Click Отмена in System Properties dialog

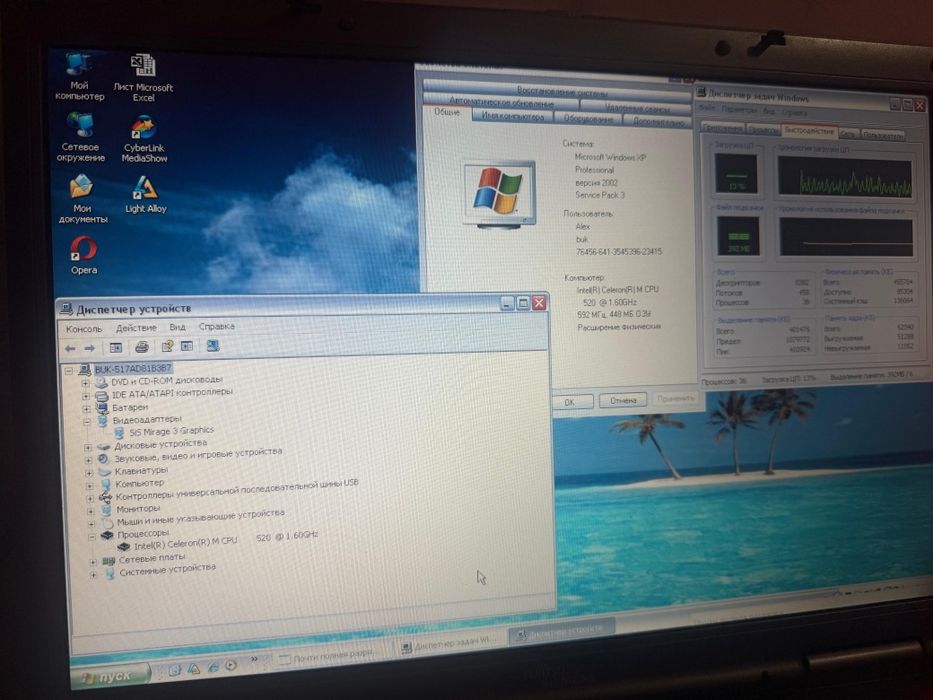[623, 400]
